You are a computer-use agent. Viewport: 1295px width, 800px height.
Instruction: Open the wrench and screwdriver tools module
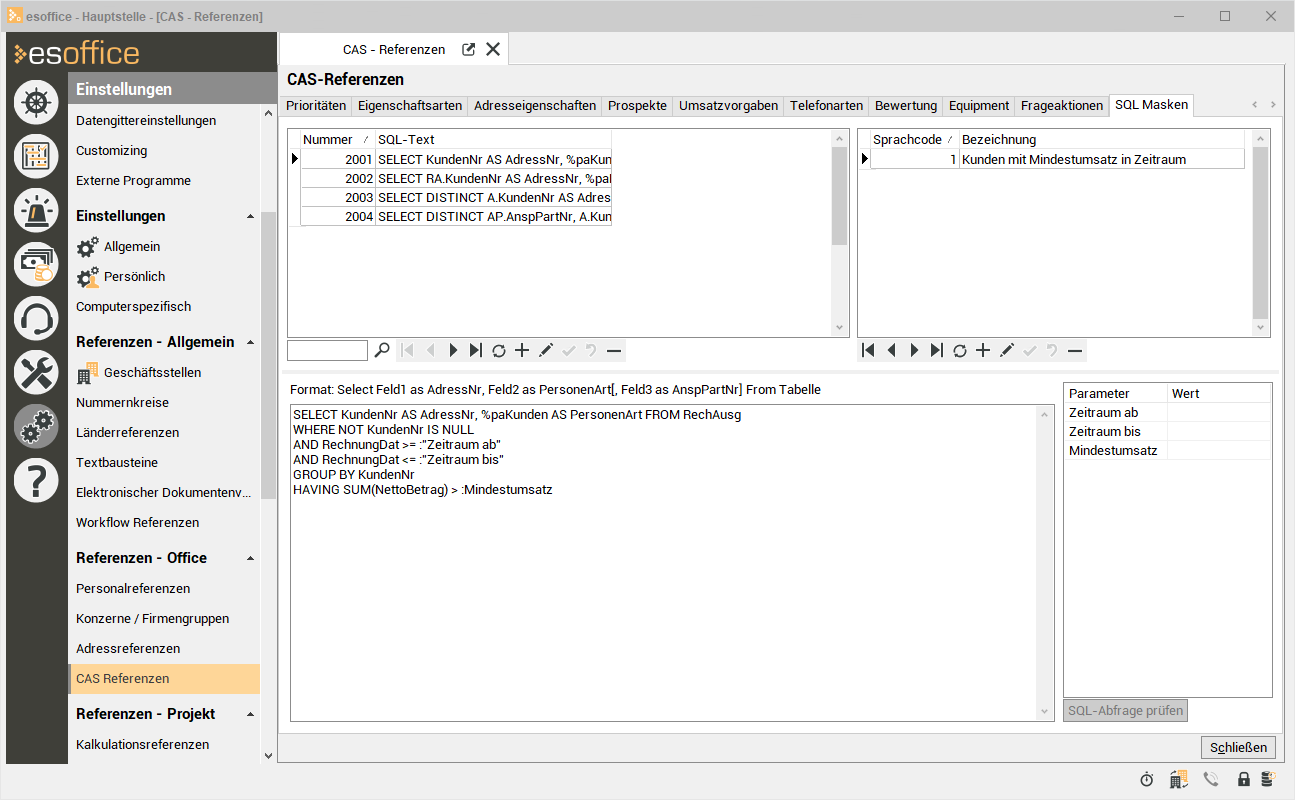(x=36, y=372)
